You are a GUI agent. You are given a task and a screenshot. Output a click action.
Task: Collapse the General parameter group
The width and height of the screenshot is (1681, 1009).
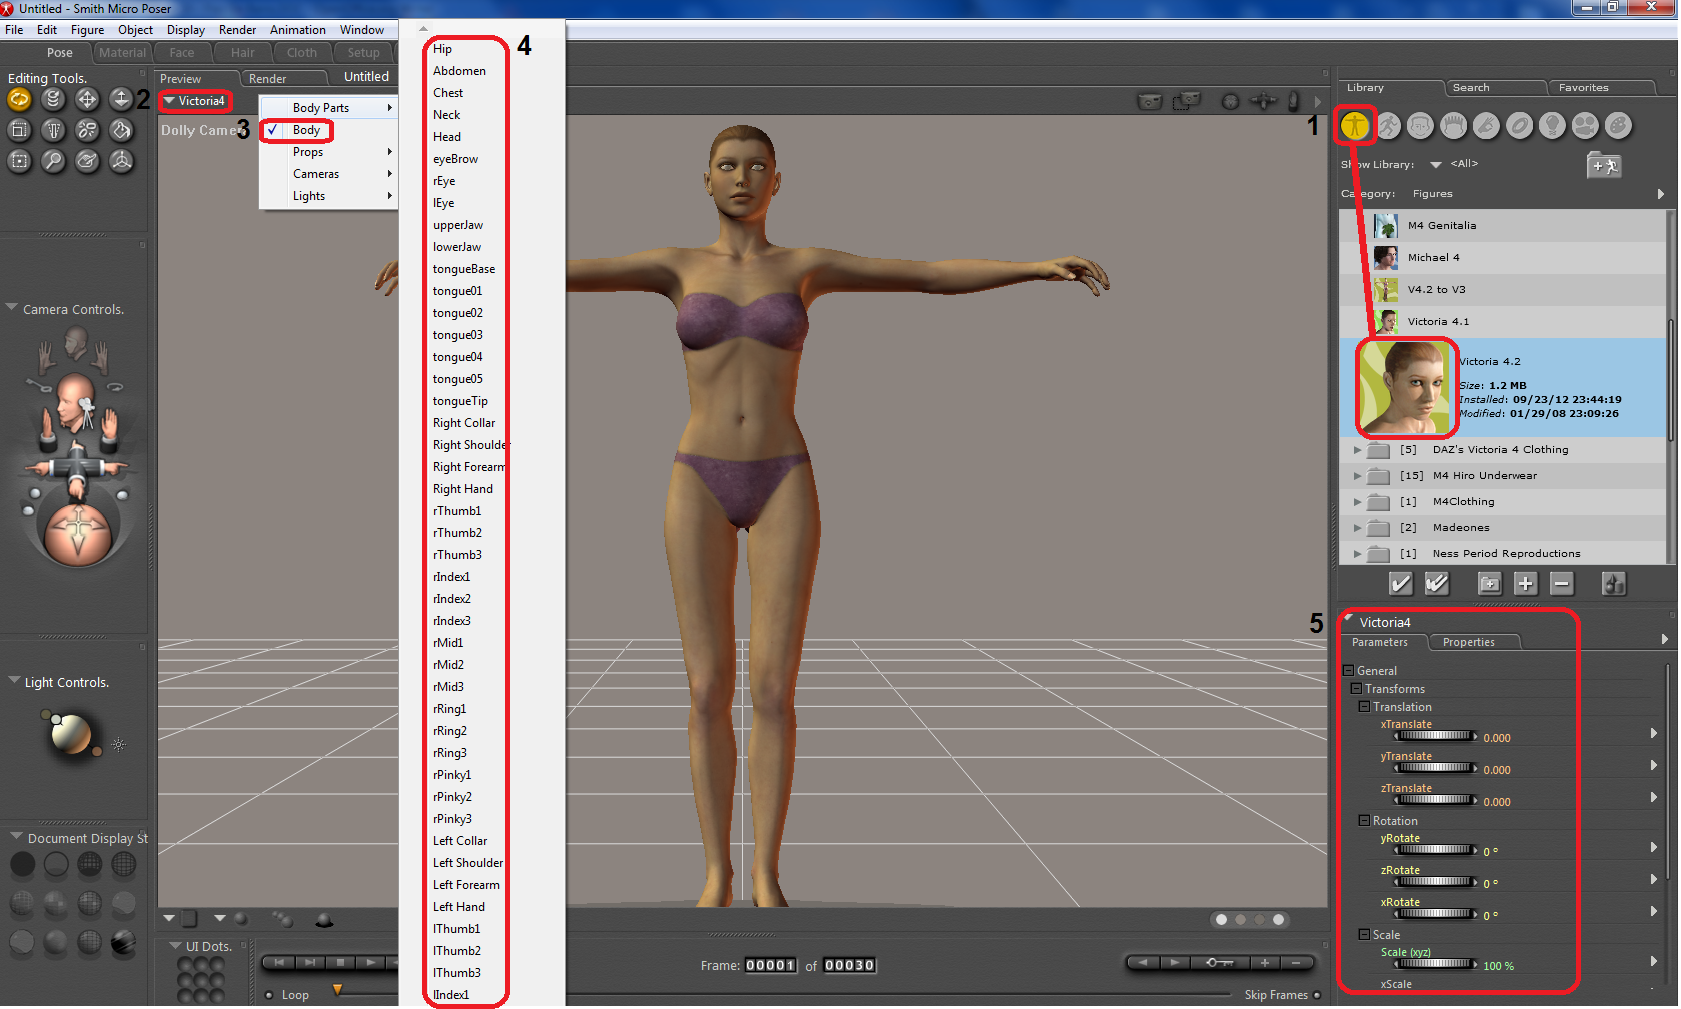1348,671
